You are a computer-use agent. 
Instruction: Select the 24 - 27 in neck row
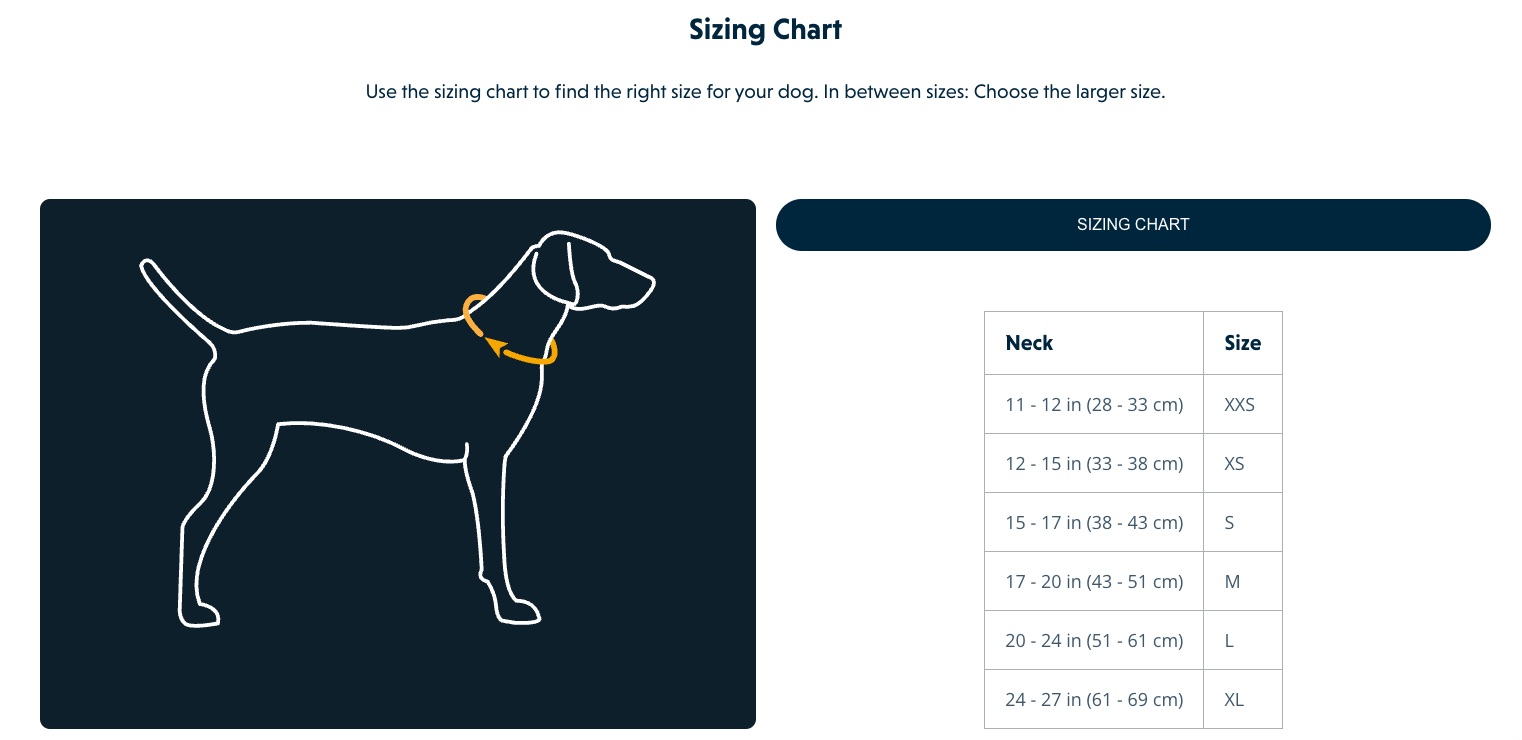click(1094, 700)
